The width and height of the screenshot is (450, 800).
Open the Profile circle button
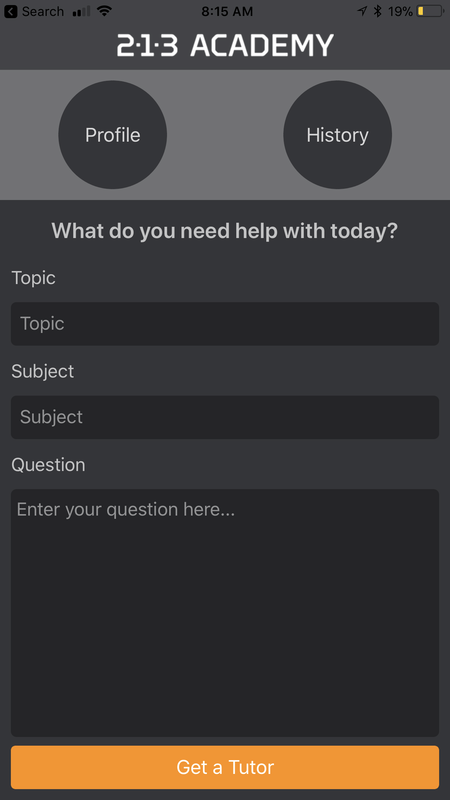click(112, 135)
